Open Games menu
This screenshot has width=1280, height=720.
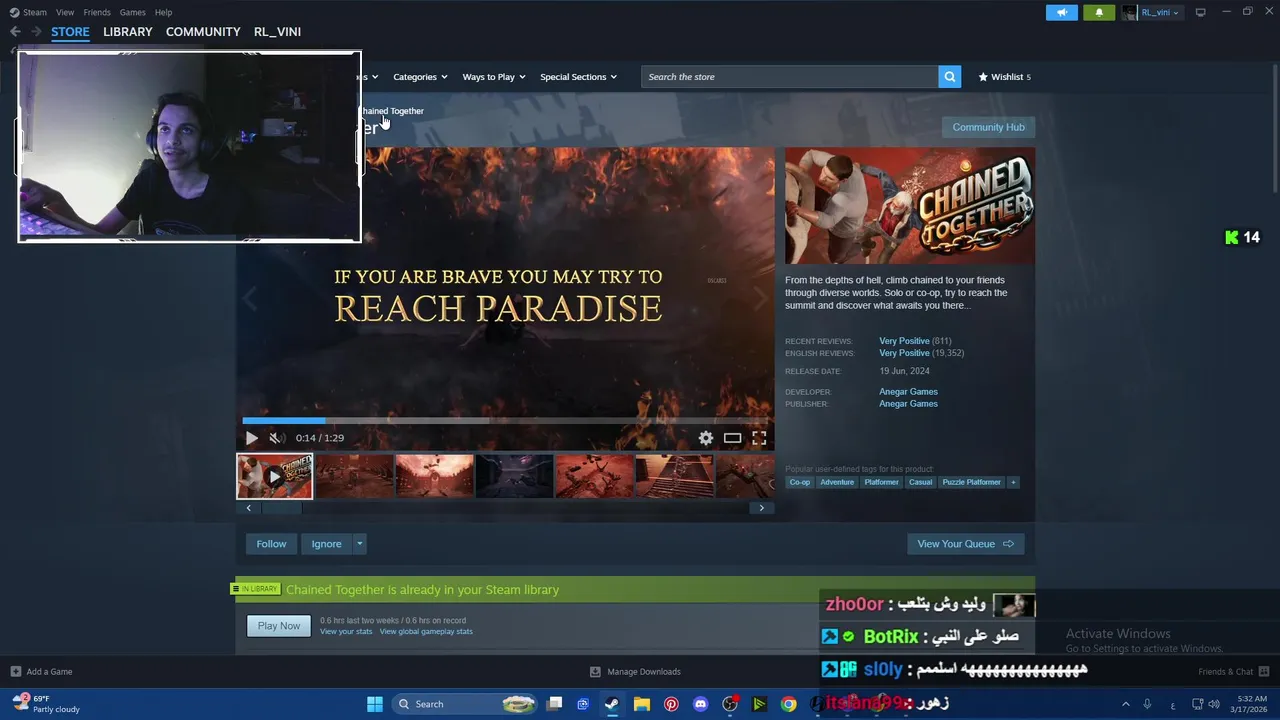[x=133, y=12]
